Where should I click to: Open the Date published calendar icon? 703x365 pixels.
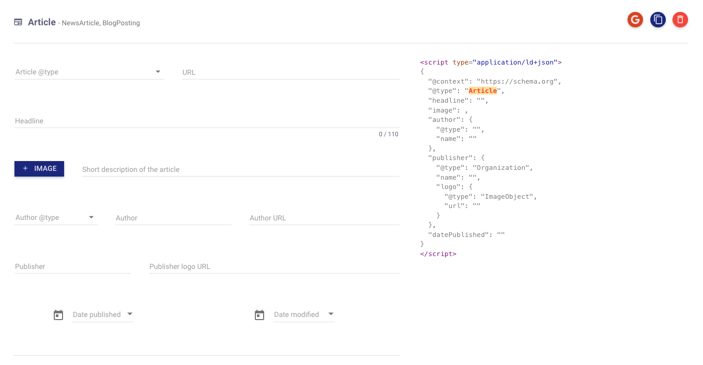point(58,315)
